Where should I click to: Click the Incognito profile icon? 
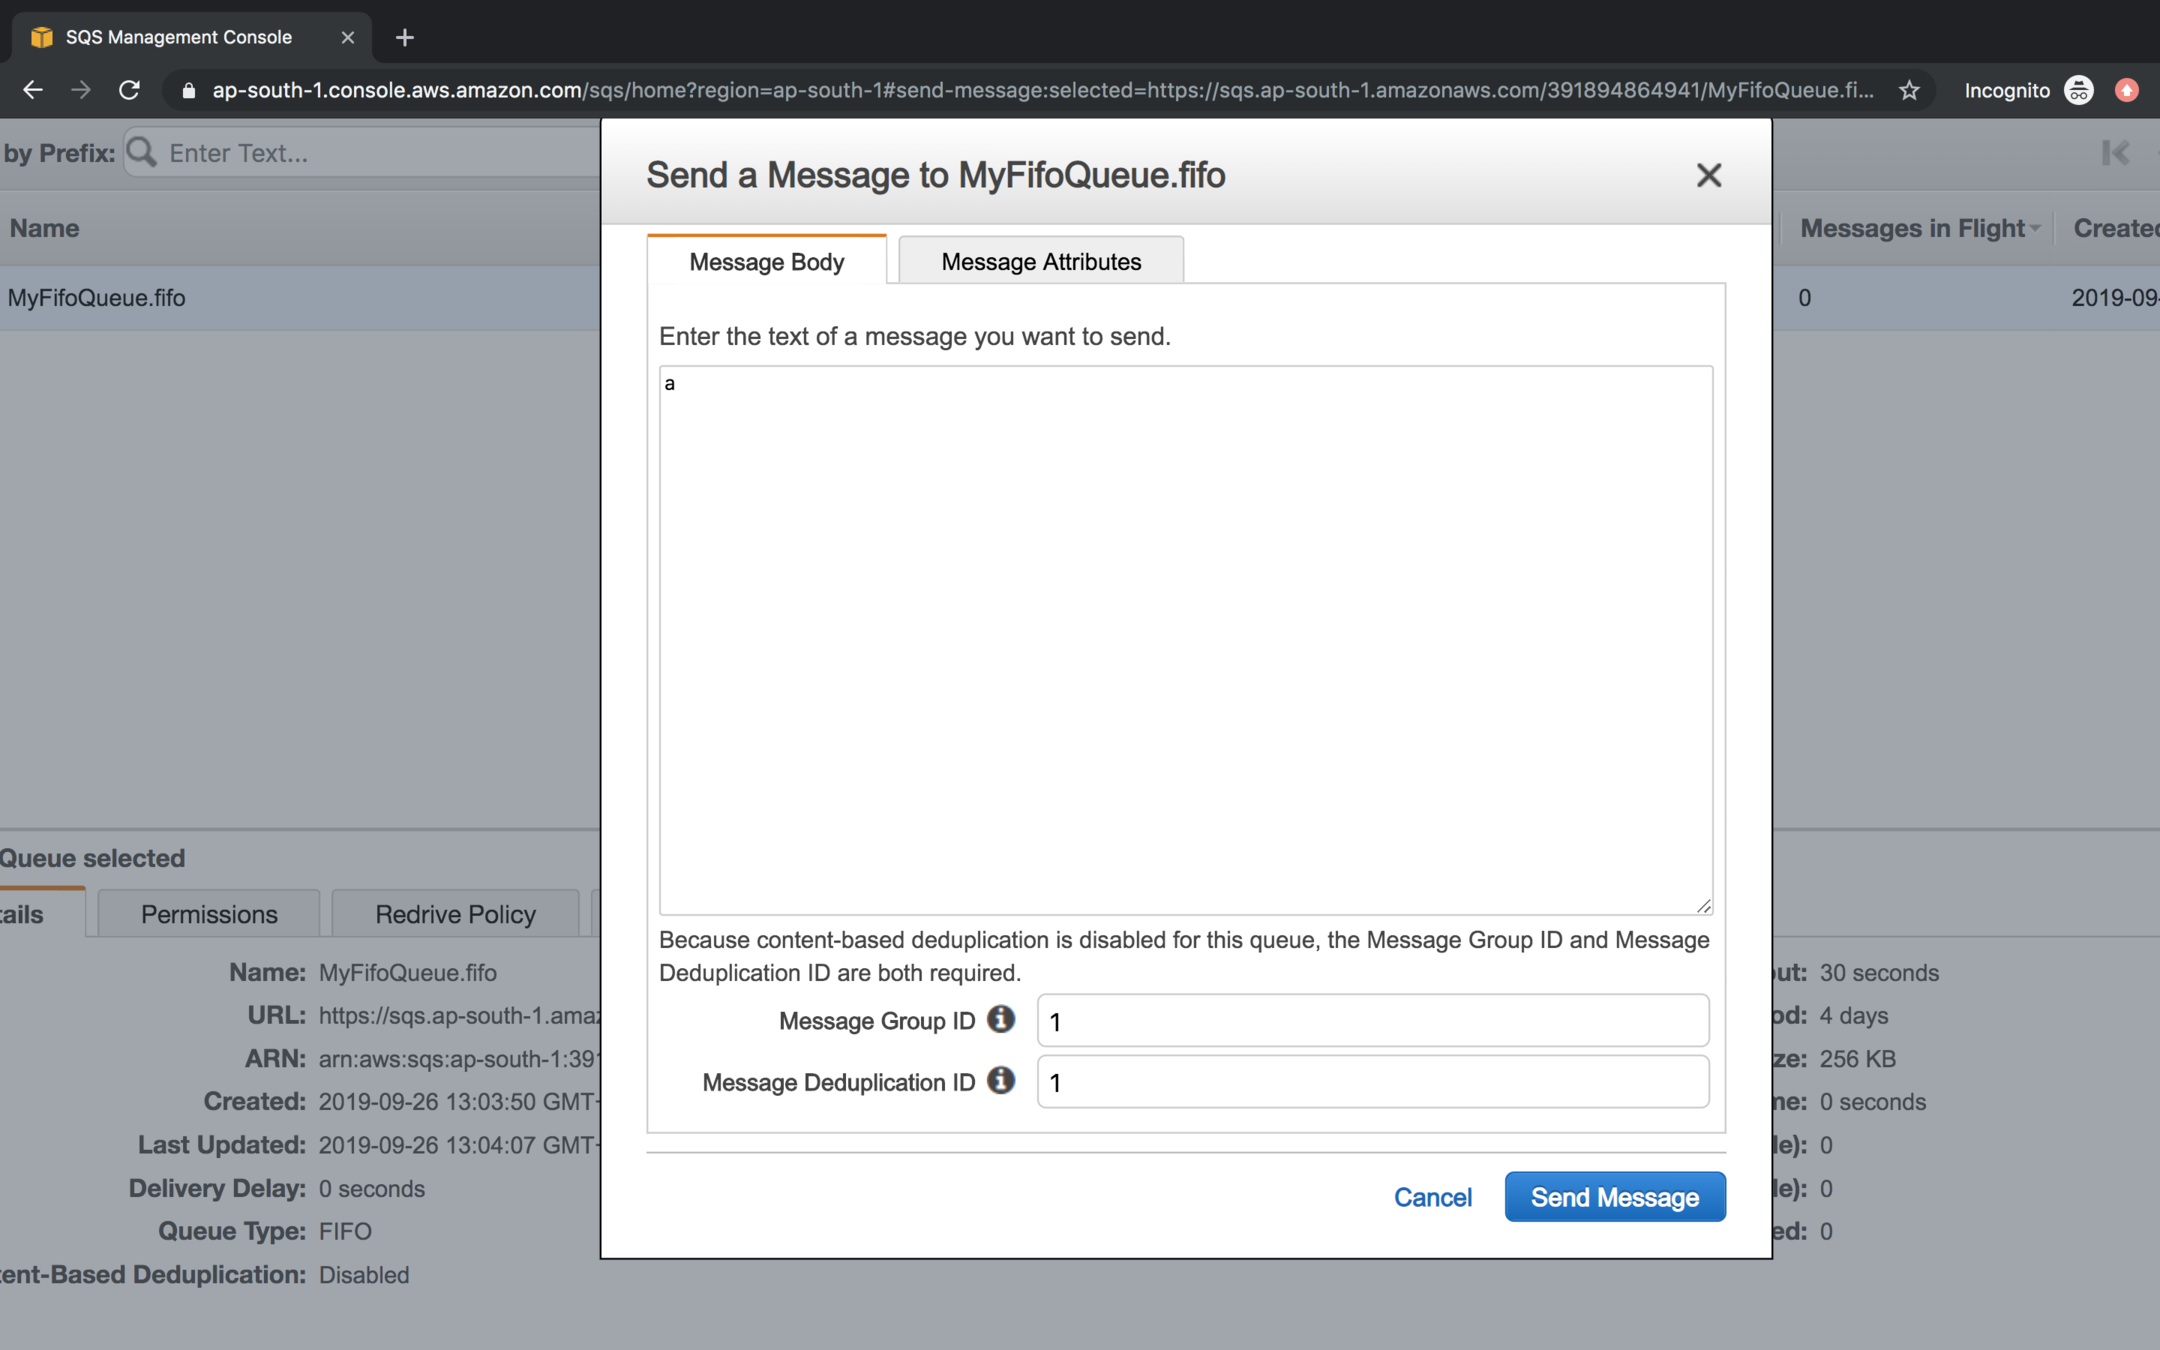coord(2079,90)
